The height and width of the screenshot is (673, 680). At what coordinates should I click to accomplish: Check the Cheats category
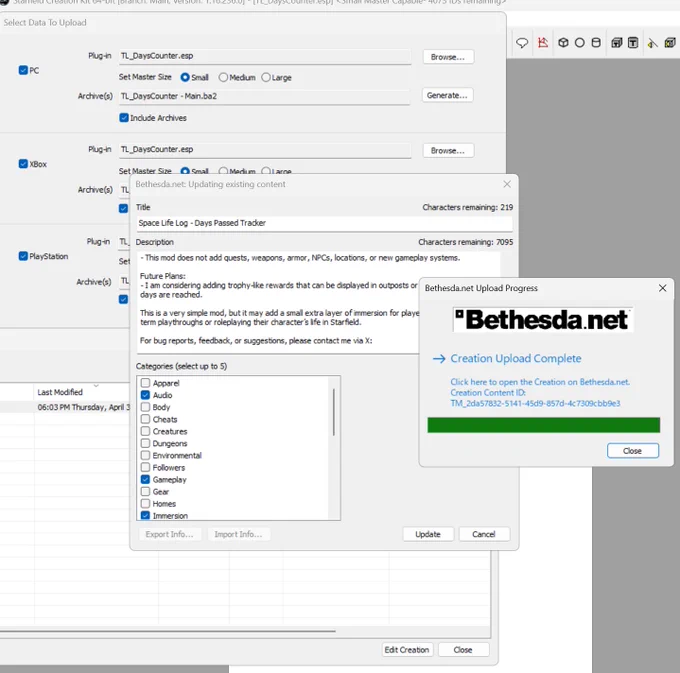pyautogui.click(x=145, y=419)
